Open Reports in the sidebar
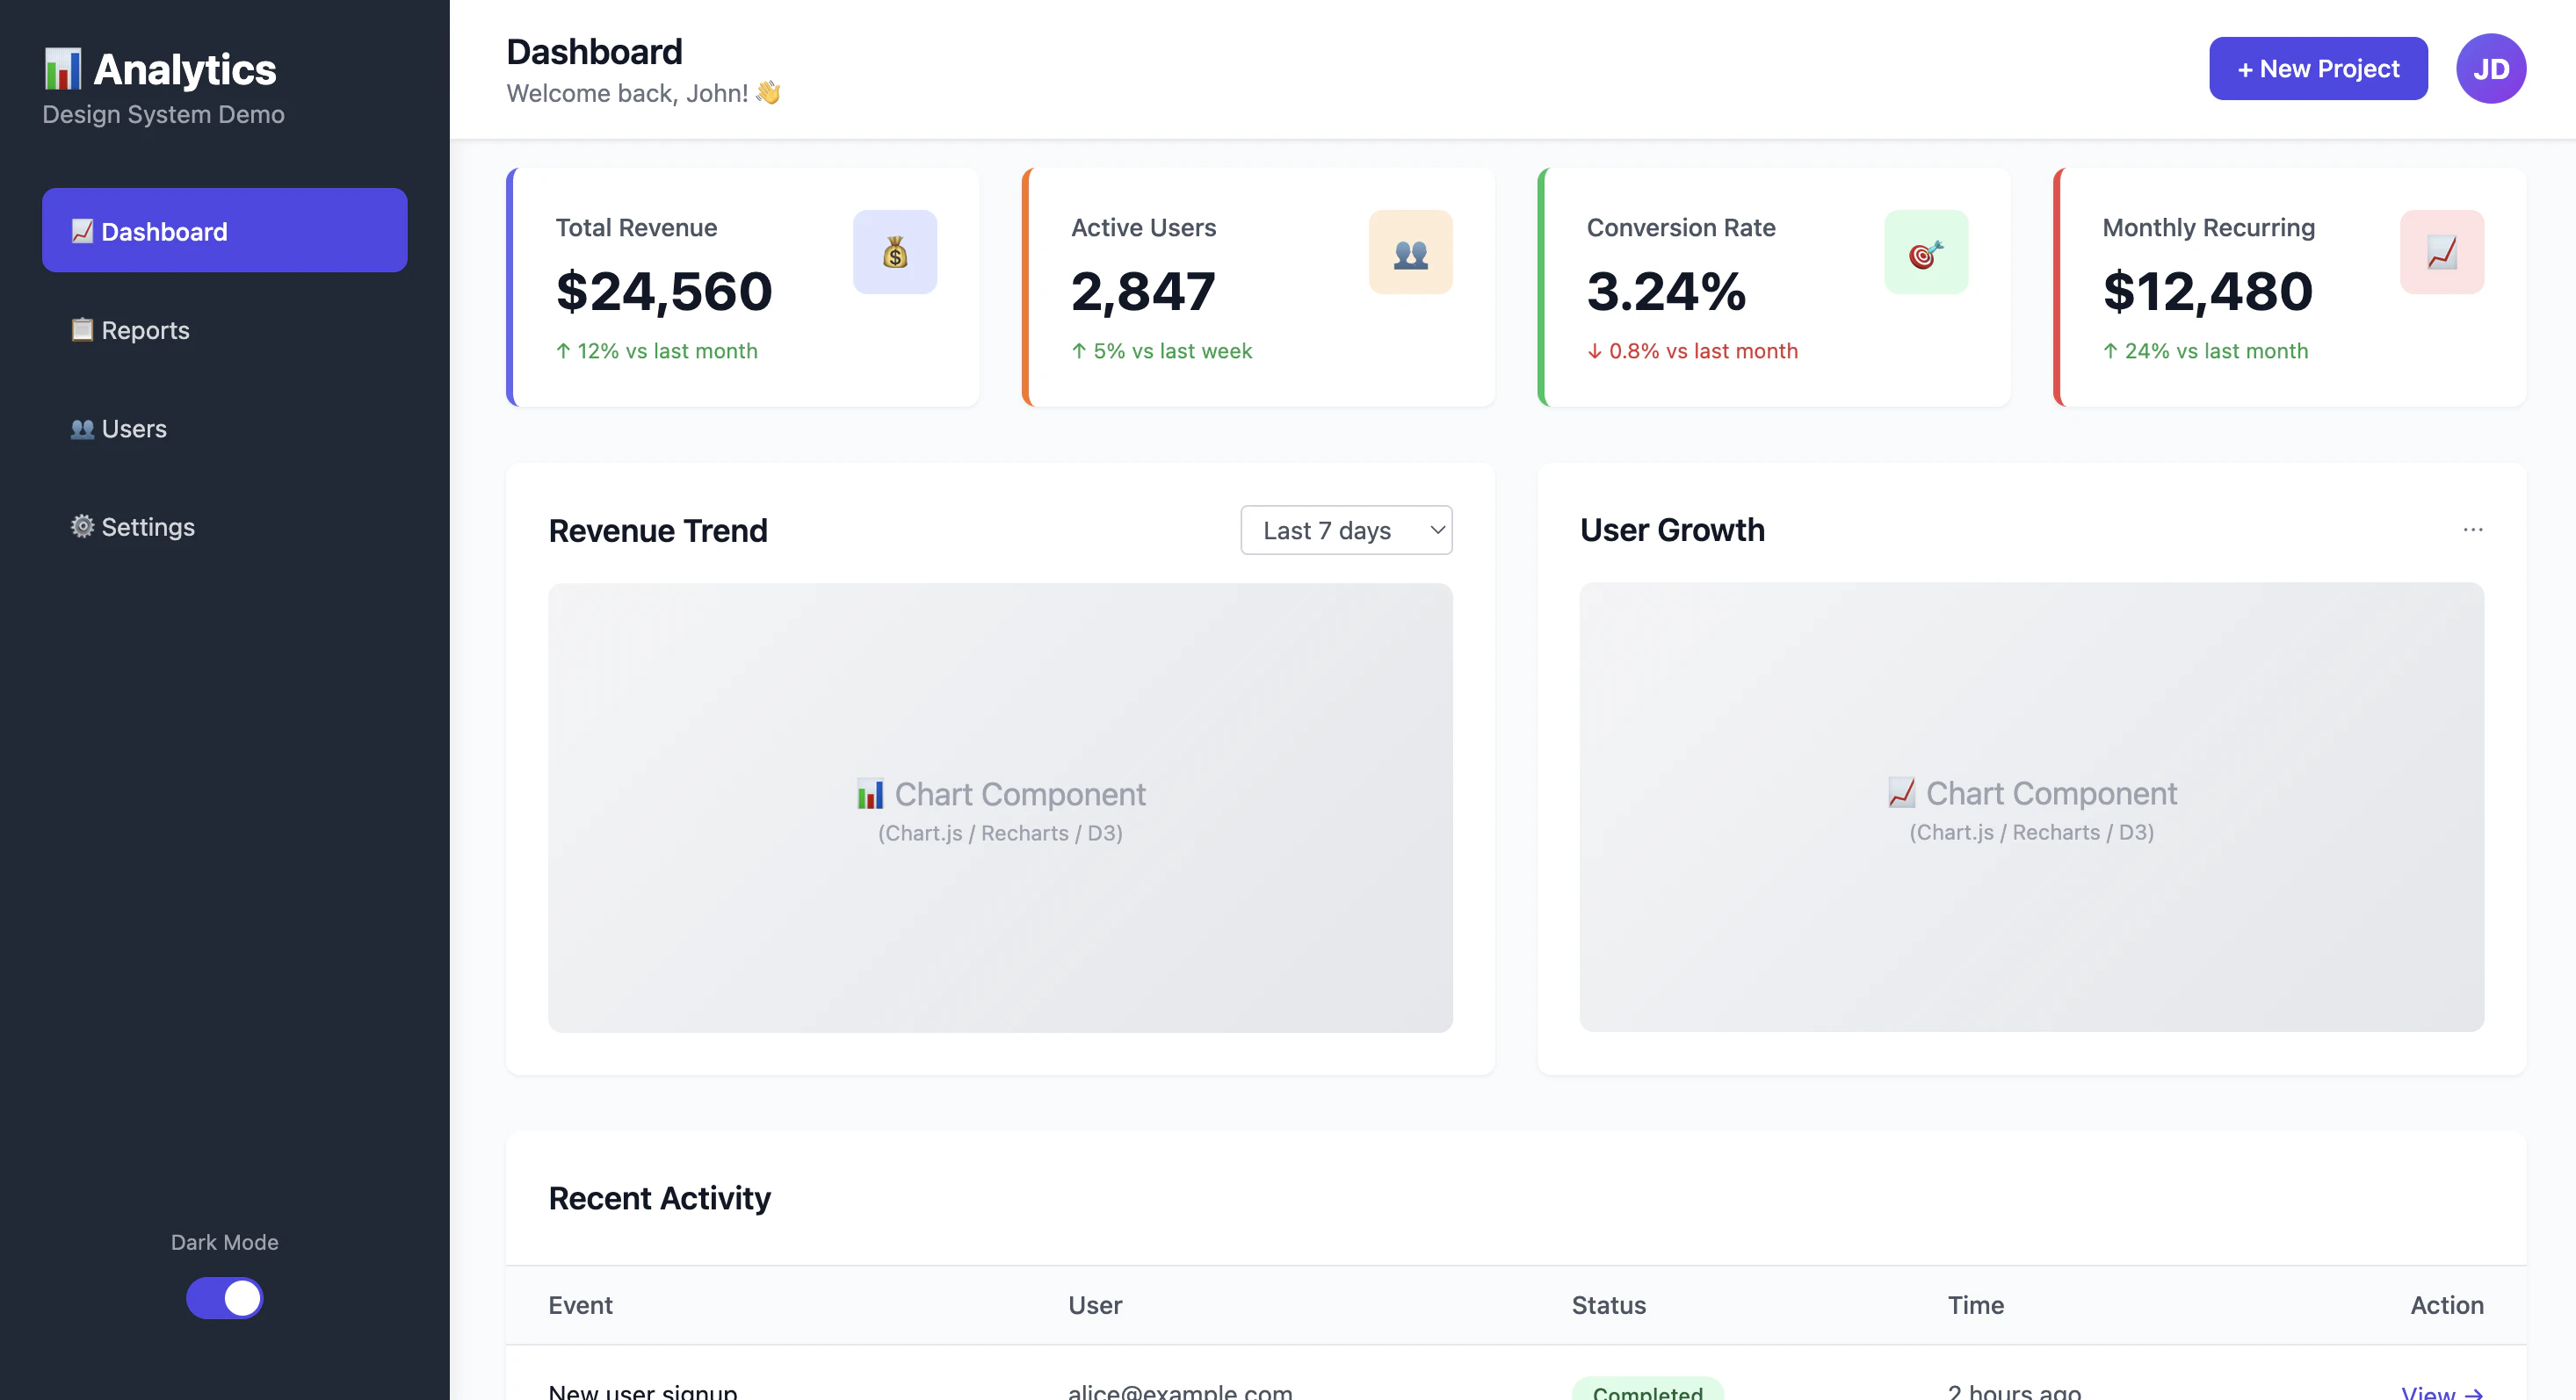This screenshot has height=1400, width=2576. (225, 330)
